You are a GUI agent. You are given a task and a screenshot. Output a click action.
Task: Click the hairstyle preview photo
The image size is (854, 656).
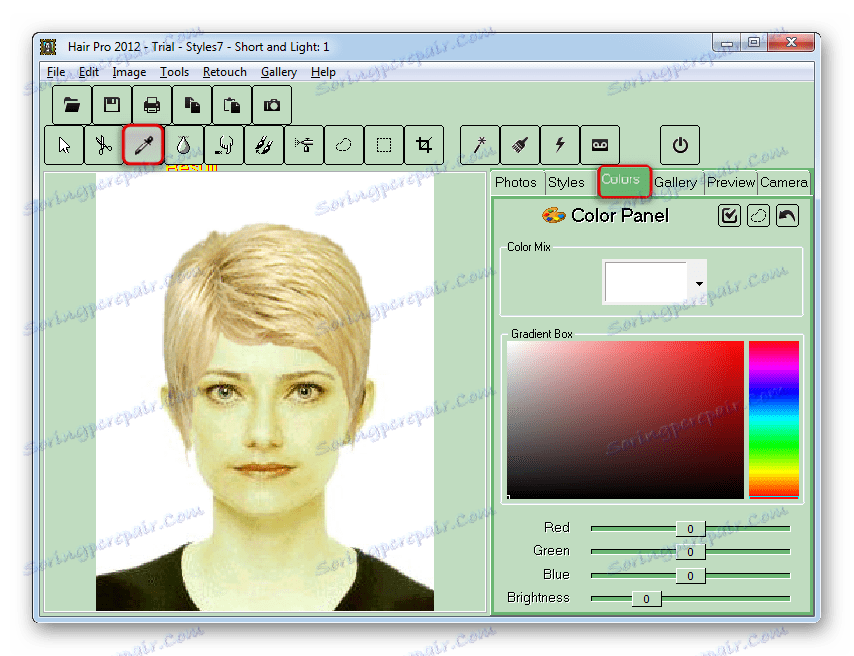click(x=265, y=392)
